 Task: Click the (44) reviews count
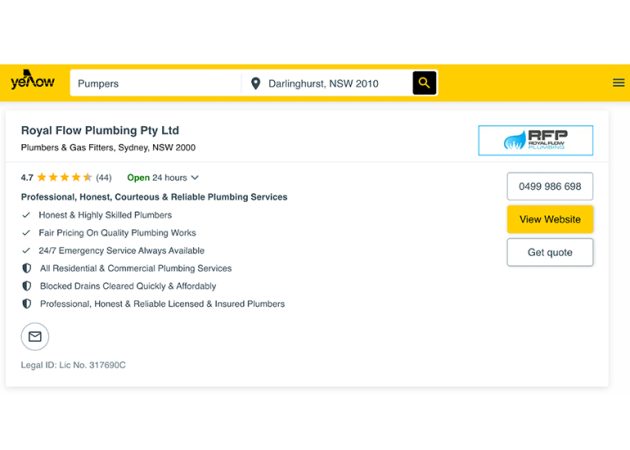tap(104, 178)
